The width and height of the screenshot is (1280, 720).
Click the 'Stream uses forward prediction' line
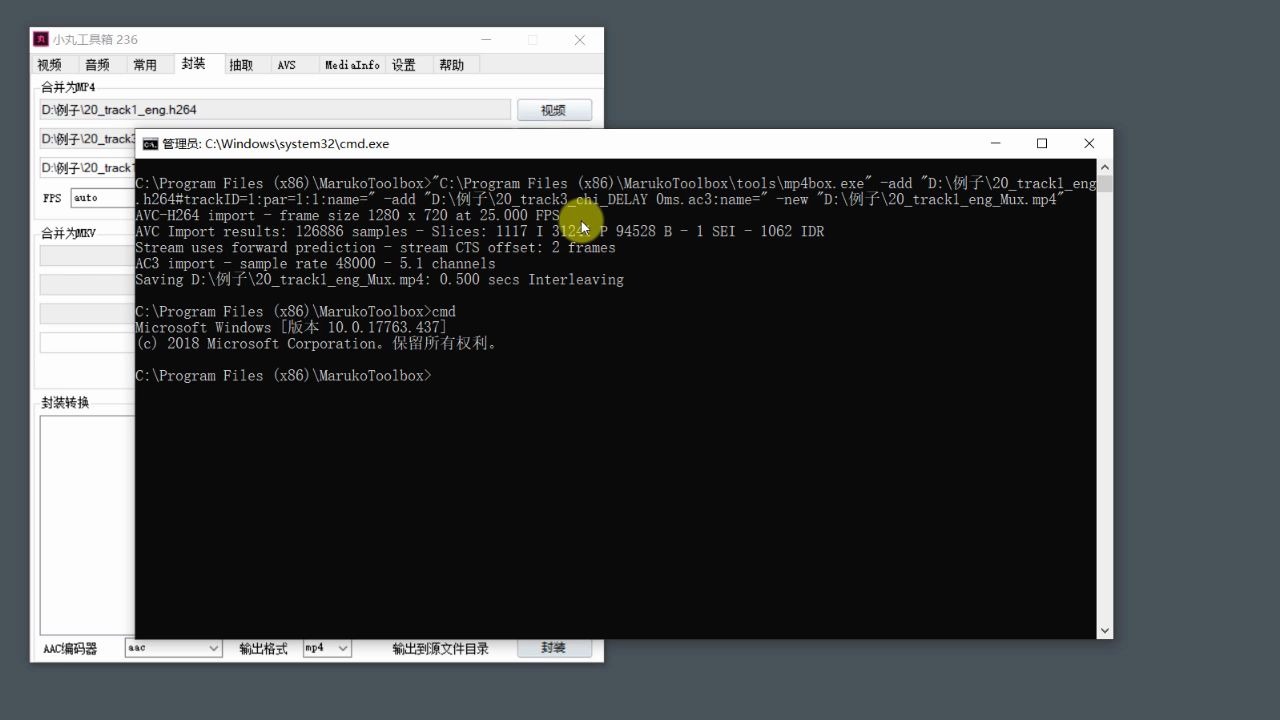(x=375, y=248)
